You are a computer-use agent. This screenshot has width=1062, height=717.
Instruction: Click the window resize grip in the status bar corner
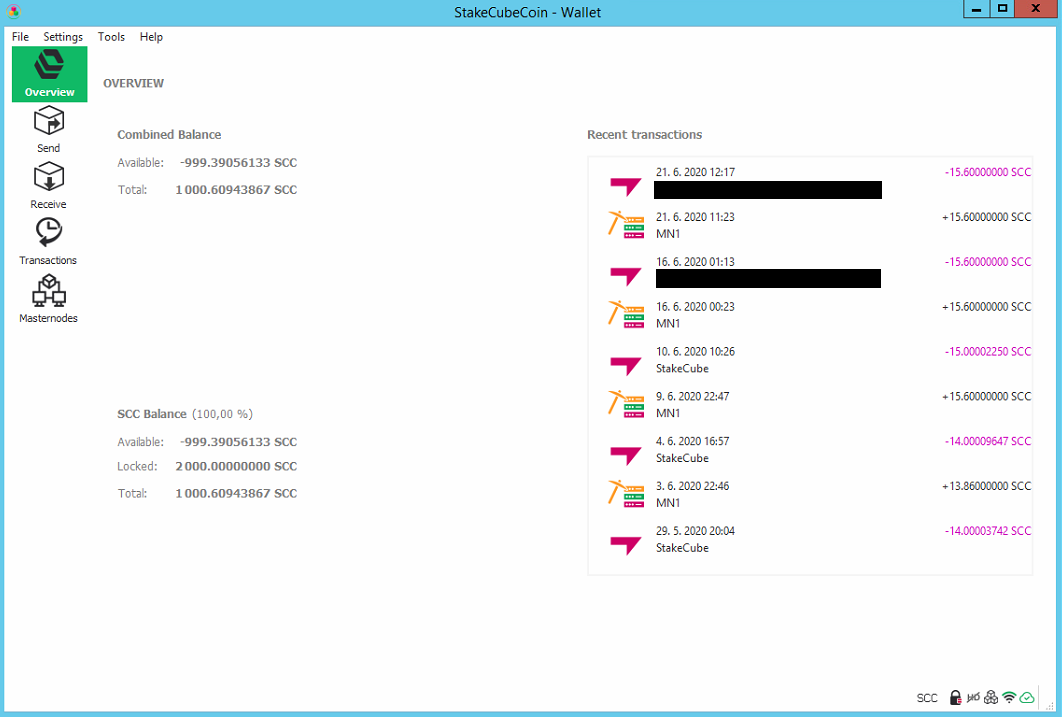(x=1050, y=705)
